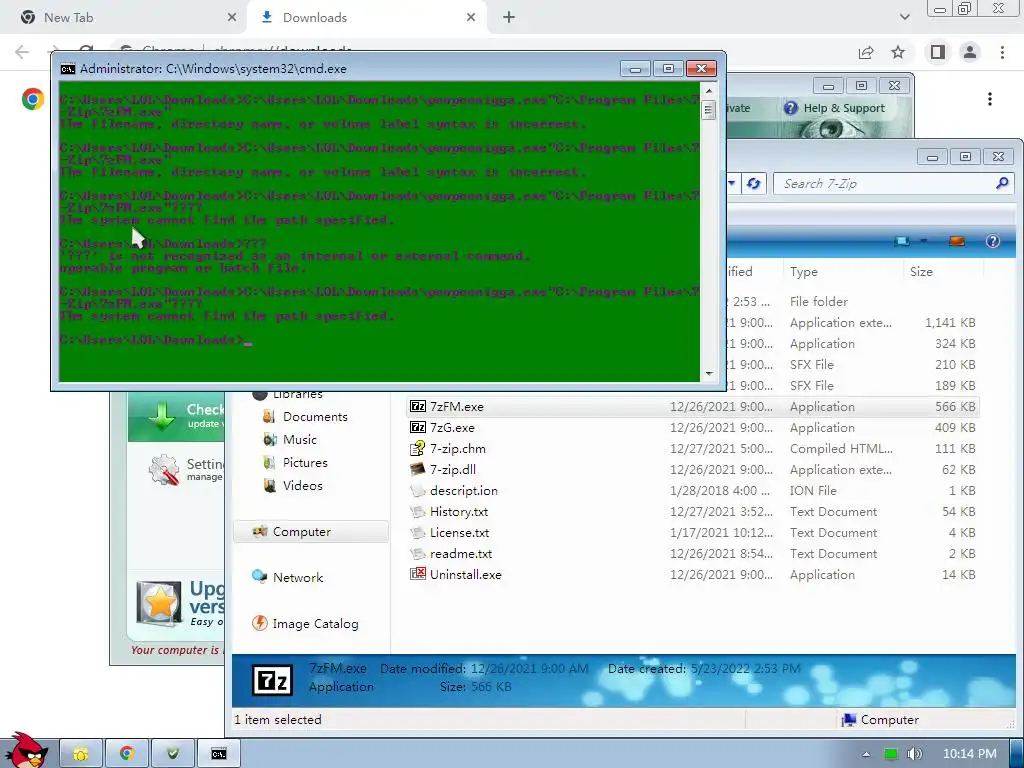
Task: Click the 7zG.exe file icon
Action: pos(417,428)
